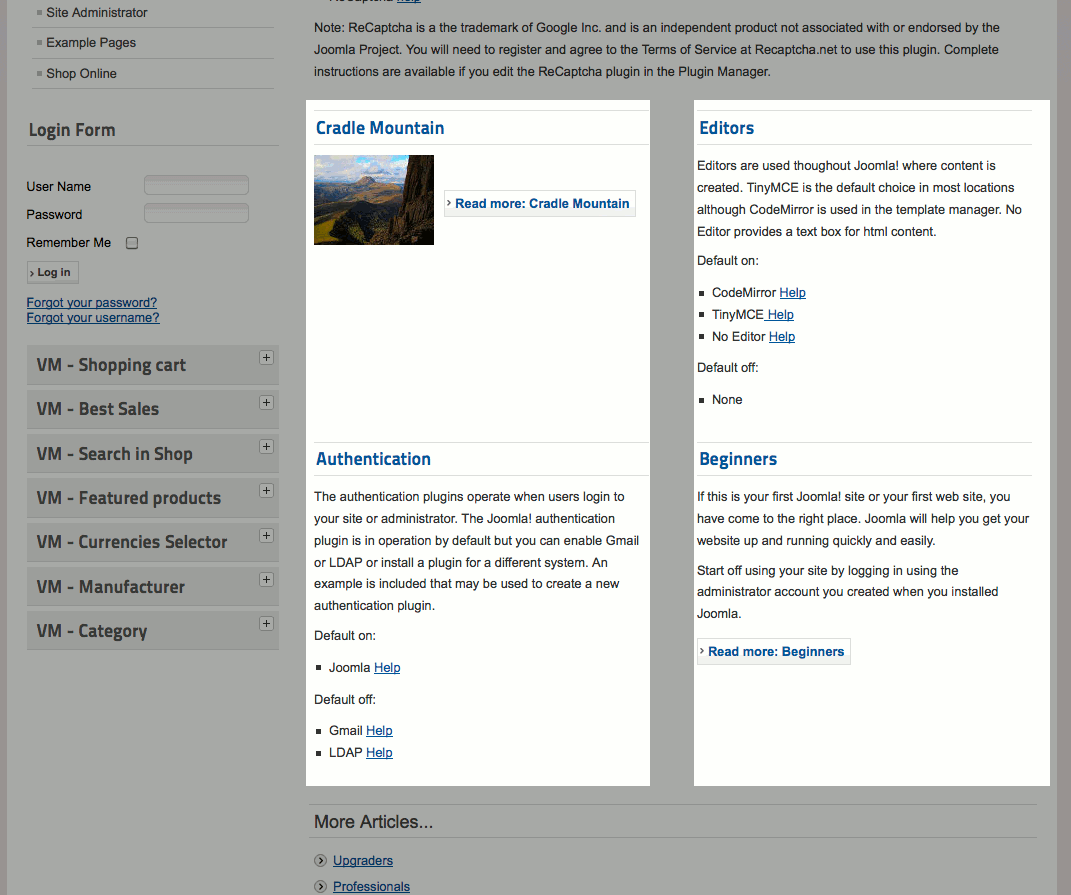Open the Professionals article link

tap(372, 887)
